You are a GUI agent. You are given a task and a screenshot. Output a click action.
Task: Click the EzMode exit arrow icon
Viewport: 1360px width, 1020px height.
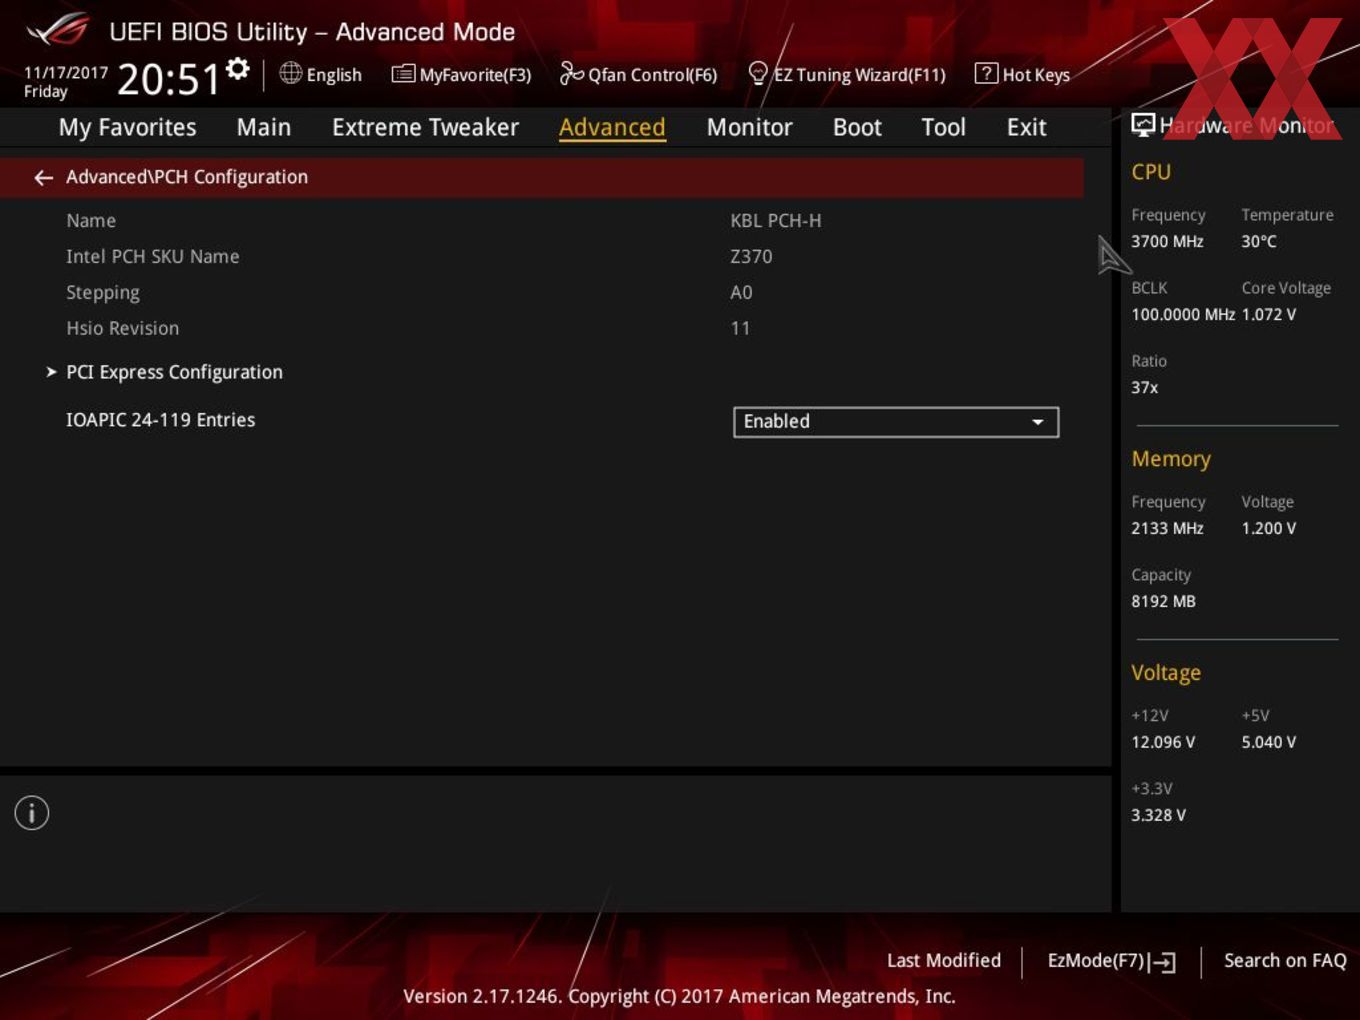pos(1162,962)
